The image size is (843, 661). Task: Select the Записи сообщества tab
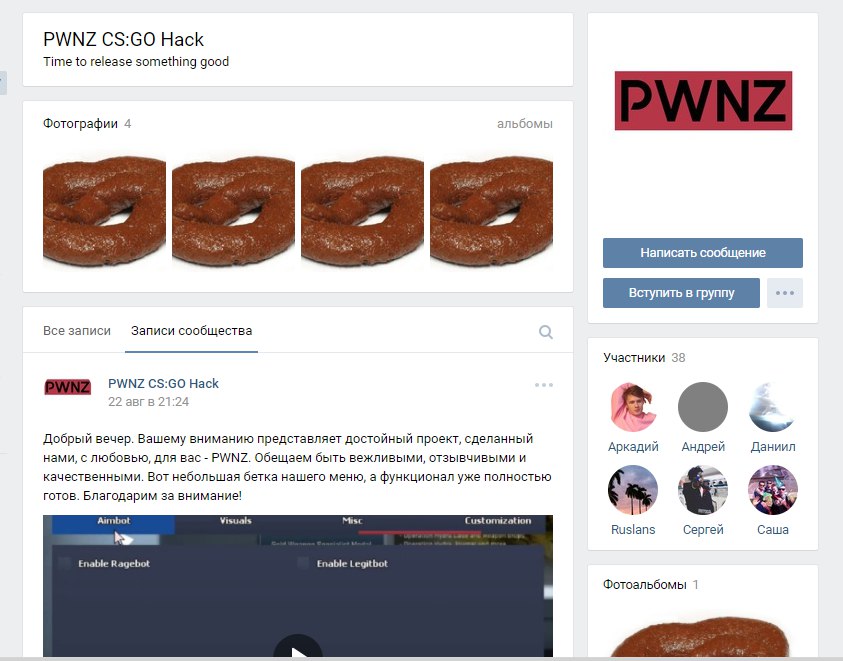(191, 331)
